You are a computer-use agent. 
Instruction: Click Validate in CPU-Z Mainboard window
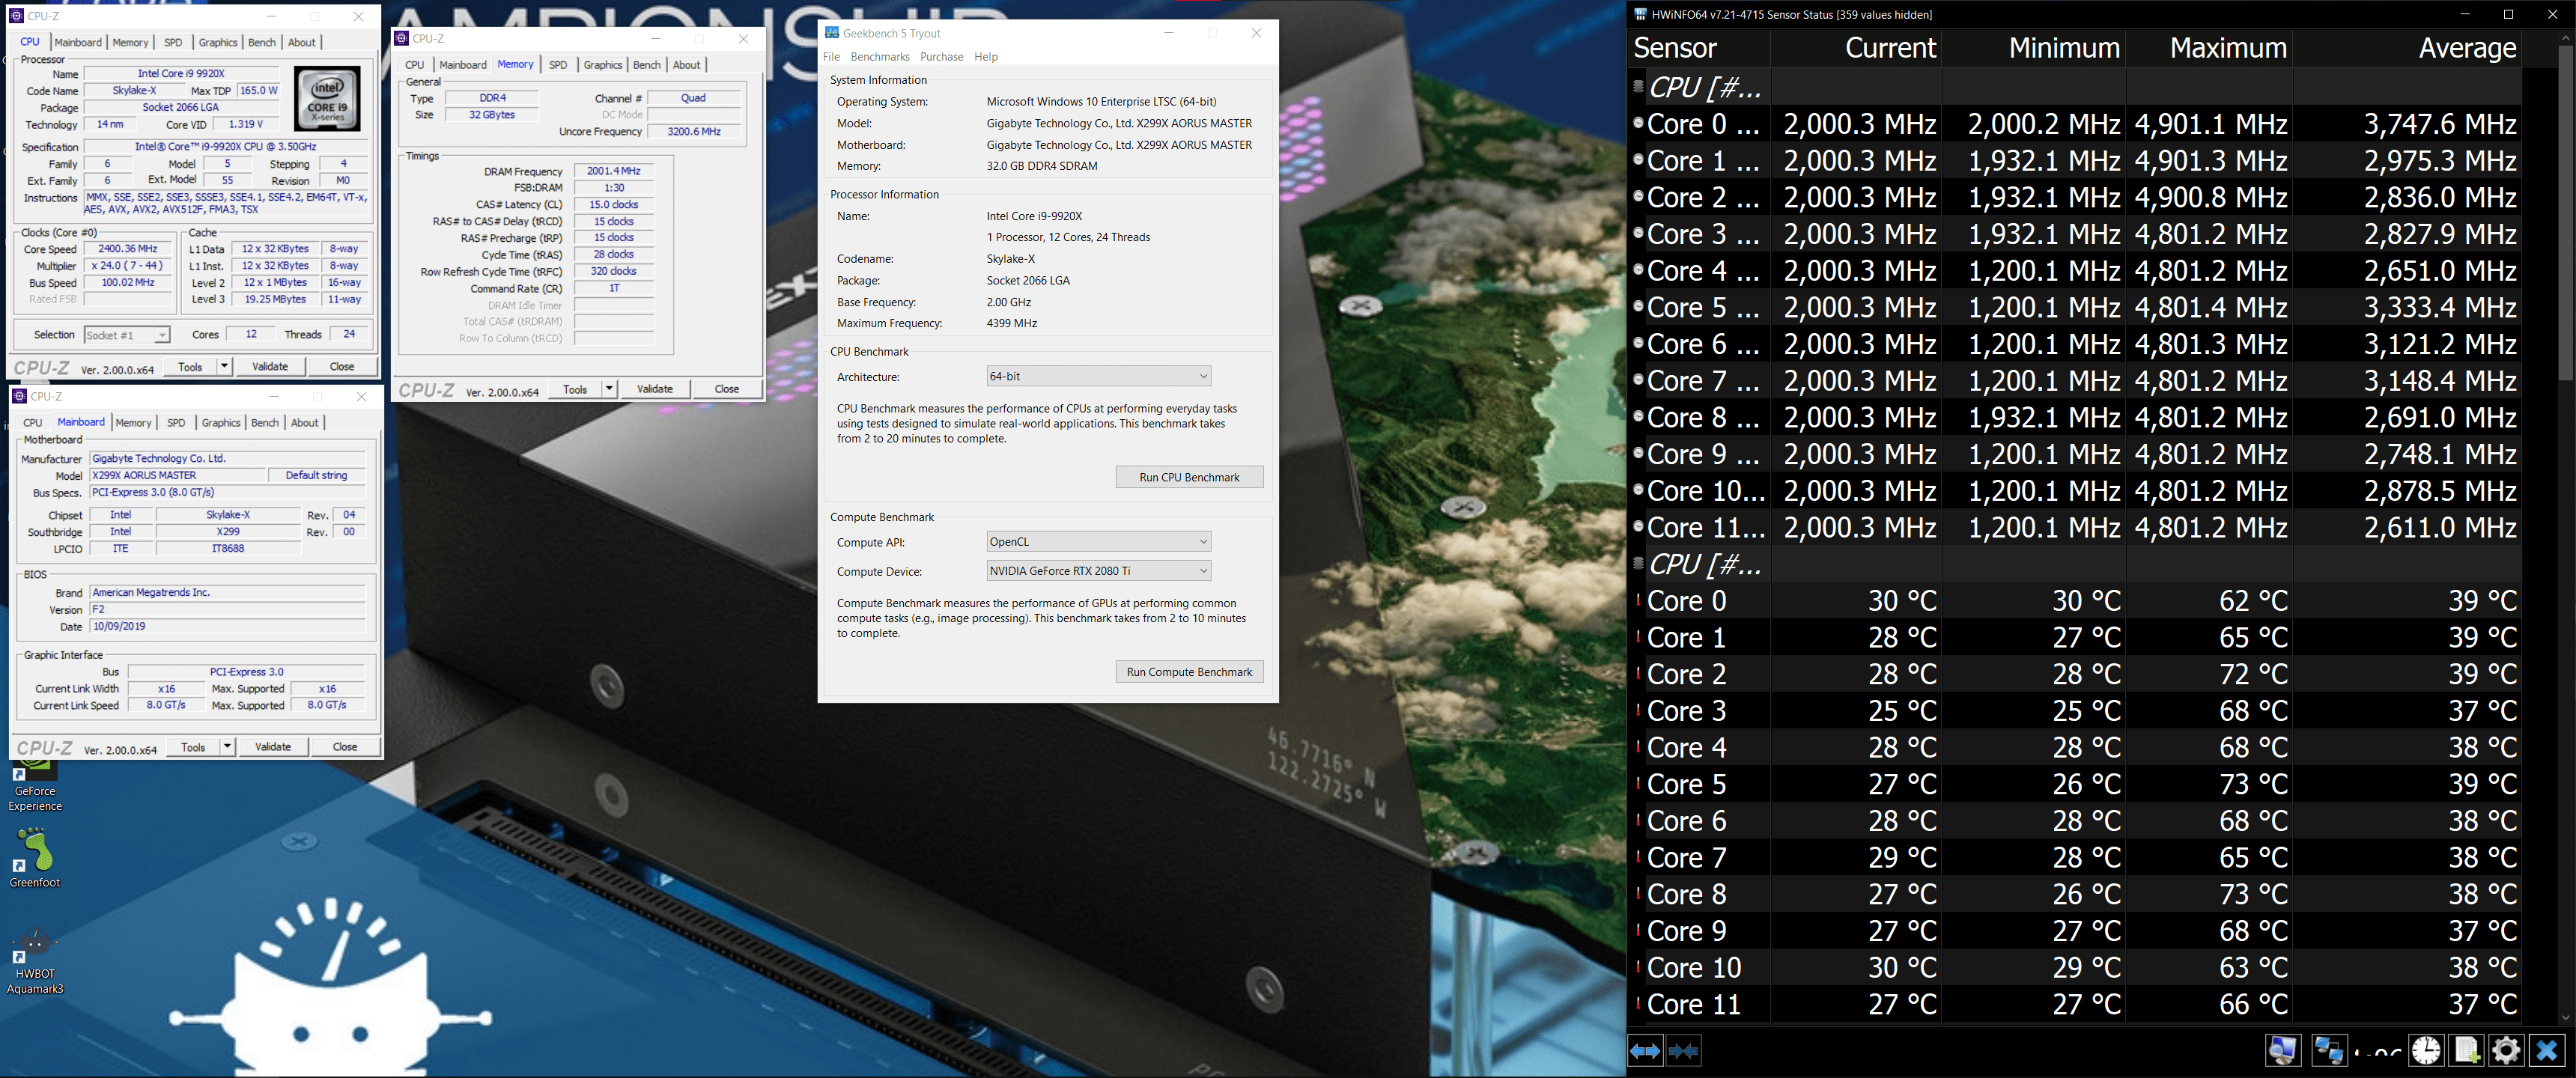(x=273, y=746)
